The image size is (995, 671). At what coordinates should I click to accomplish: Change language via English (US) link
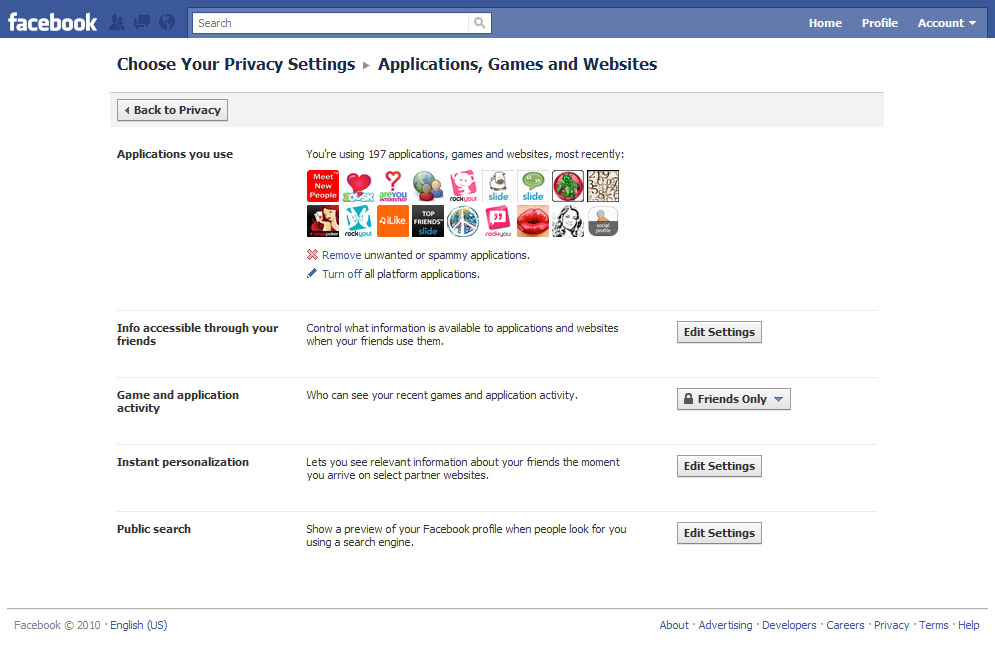point(138,625)
